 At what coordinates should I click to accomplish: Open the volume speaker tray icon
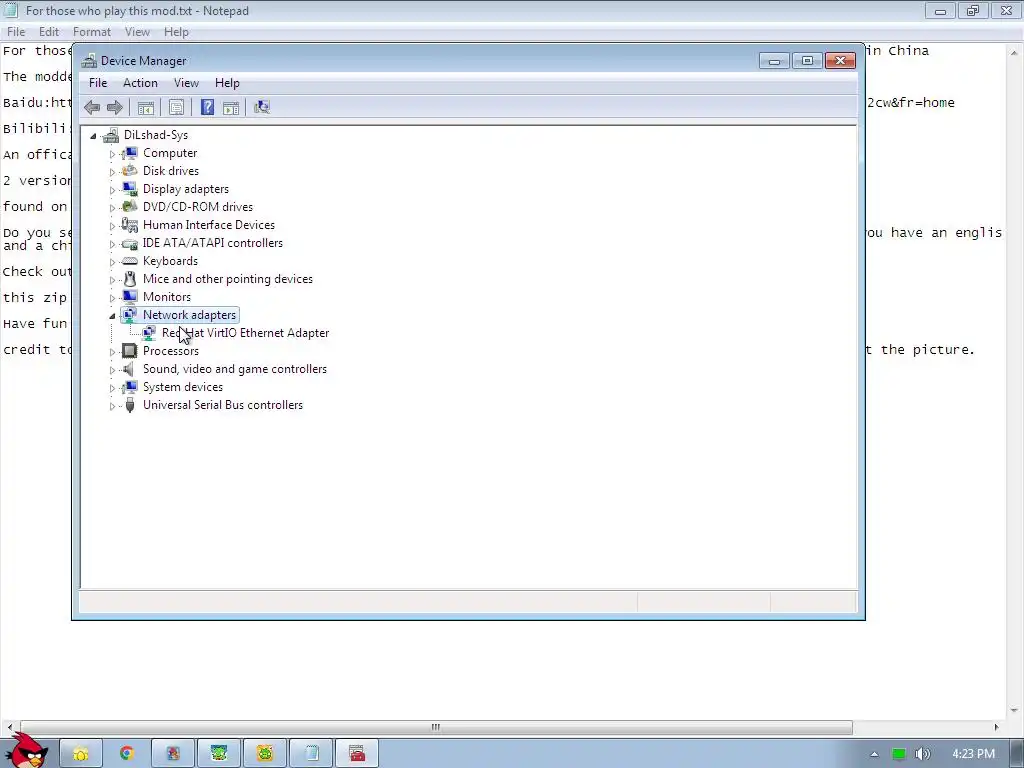[923, 754]
